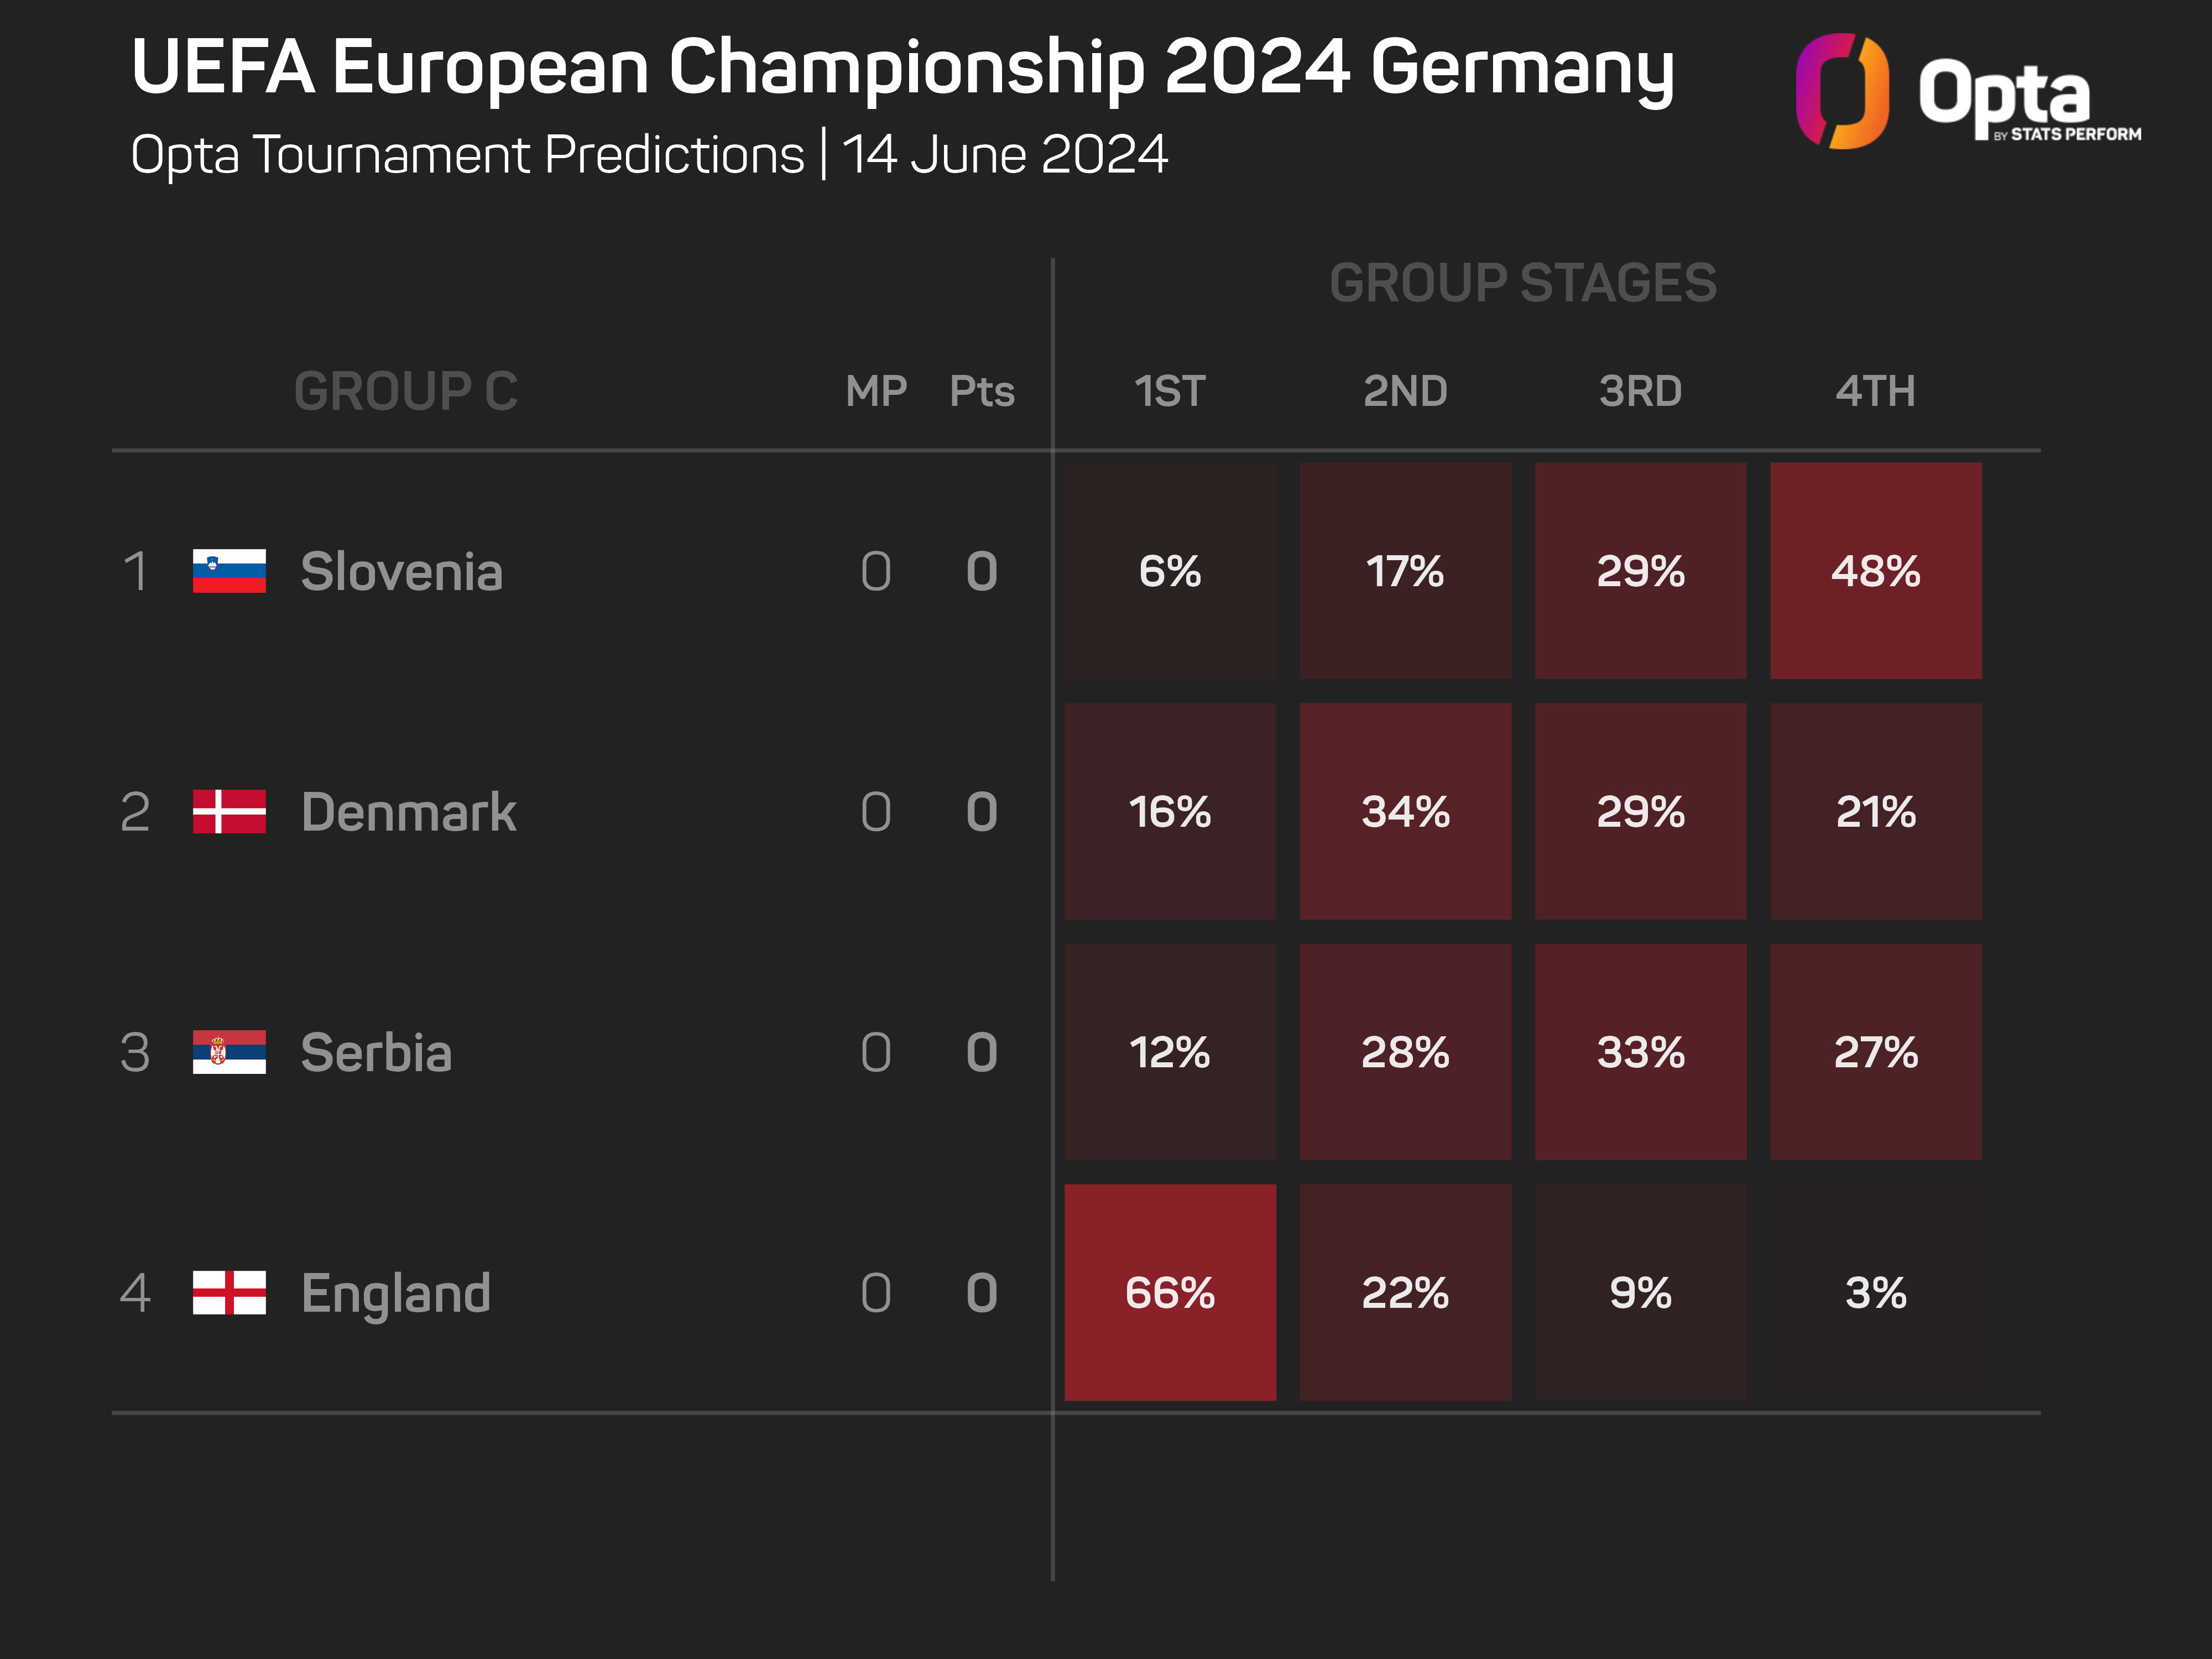Viewport: 2212px width, 1659px height.
Task: Click the Denmark flag icon
Action: 229,811
